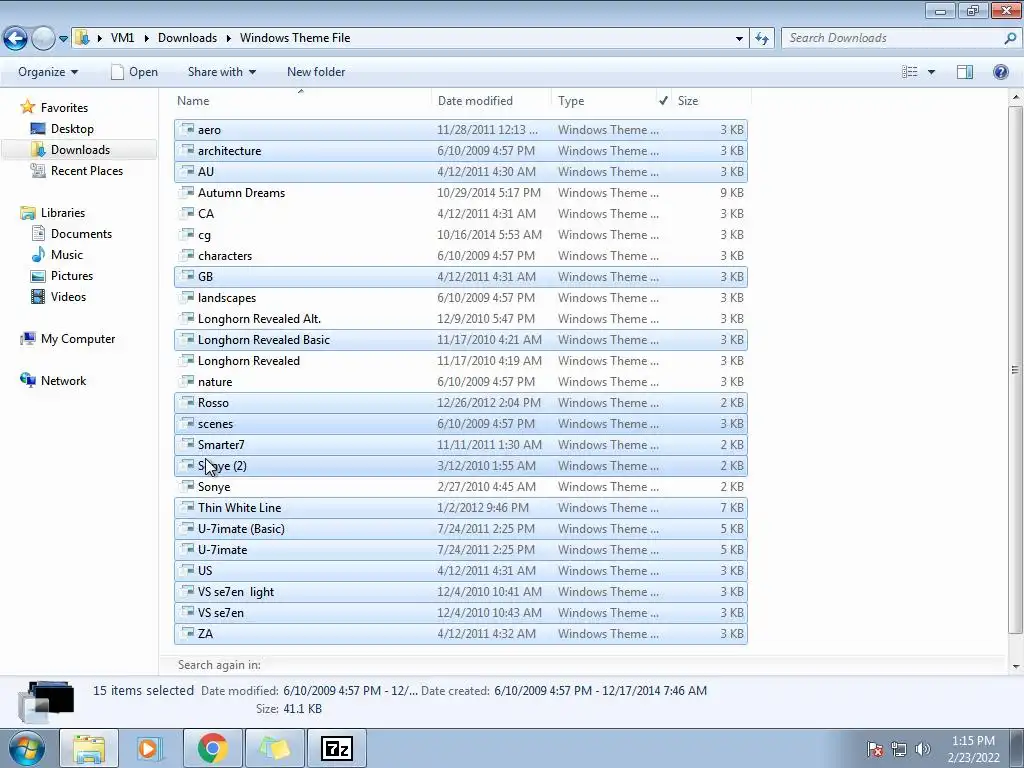Open Desktop in navigation pane
The width and height of the screenshot is (1024, 768).
(72, 129)
